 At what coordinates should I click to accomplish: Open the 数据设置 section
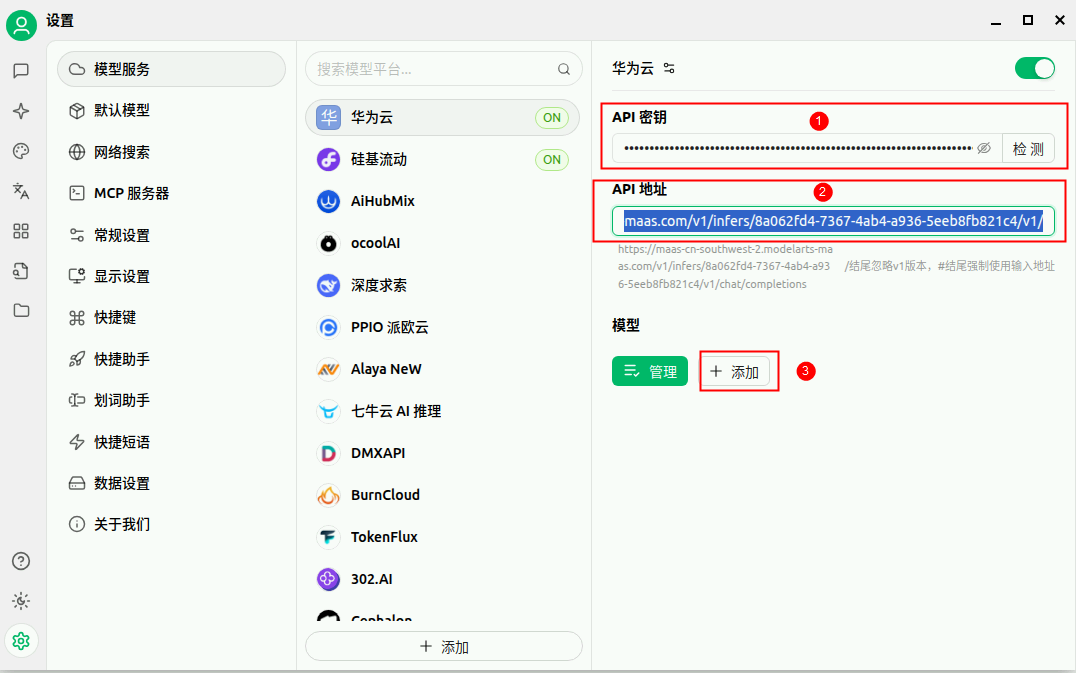coord(172,484)
